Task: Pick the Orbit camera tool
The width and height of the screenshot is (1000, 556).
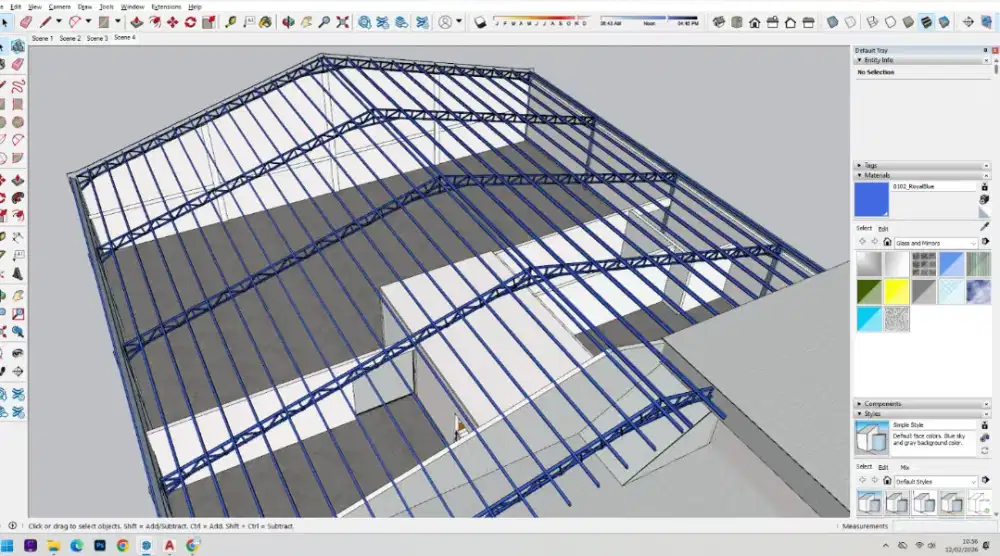Action: [289, 21]
